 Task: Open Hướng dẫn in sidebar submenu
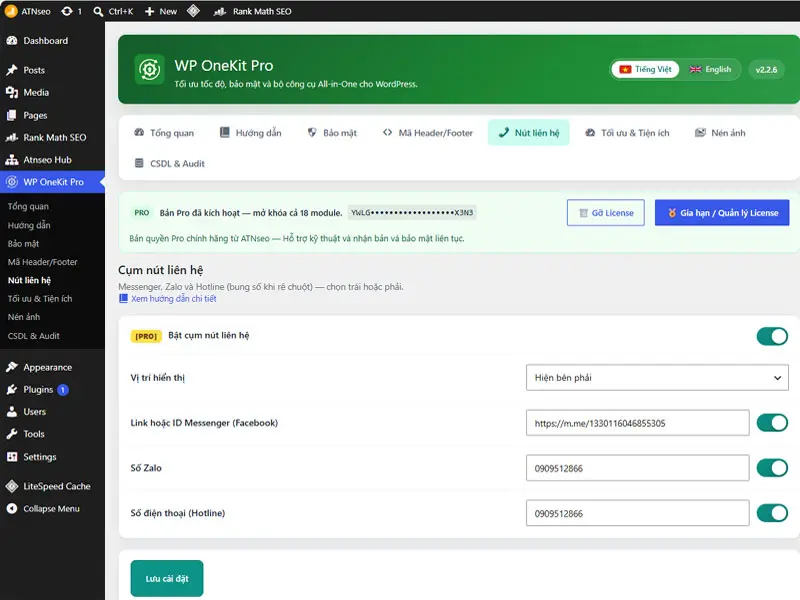(x=29, y=225)
